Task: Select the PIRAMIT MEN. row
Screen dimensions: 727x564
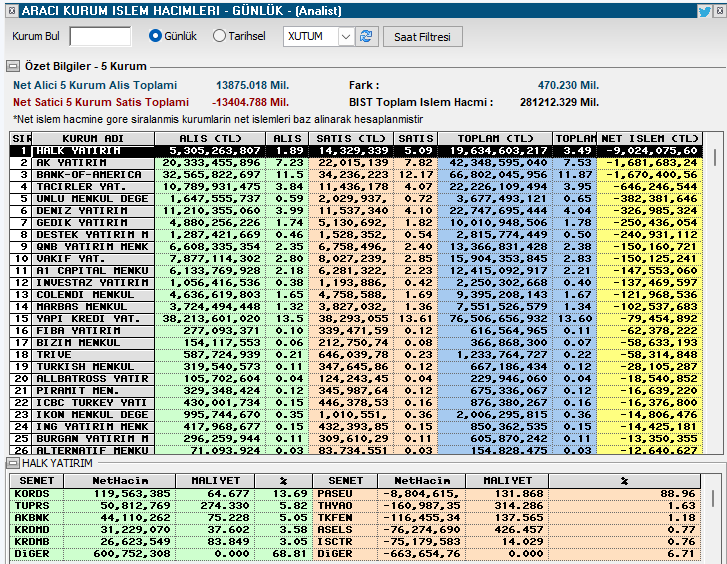Action: (x=356, y=391)
